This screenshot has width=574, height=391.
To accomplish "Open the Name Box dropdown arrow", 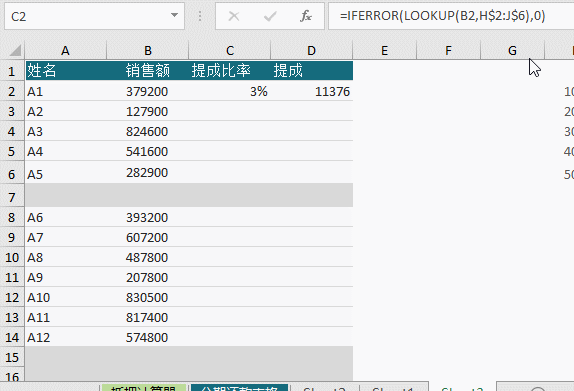I will pos(175,15).
